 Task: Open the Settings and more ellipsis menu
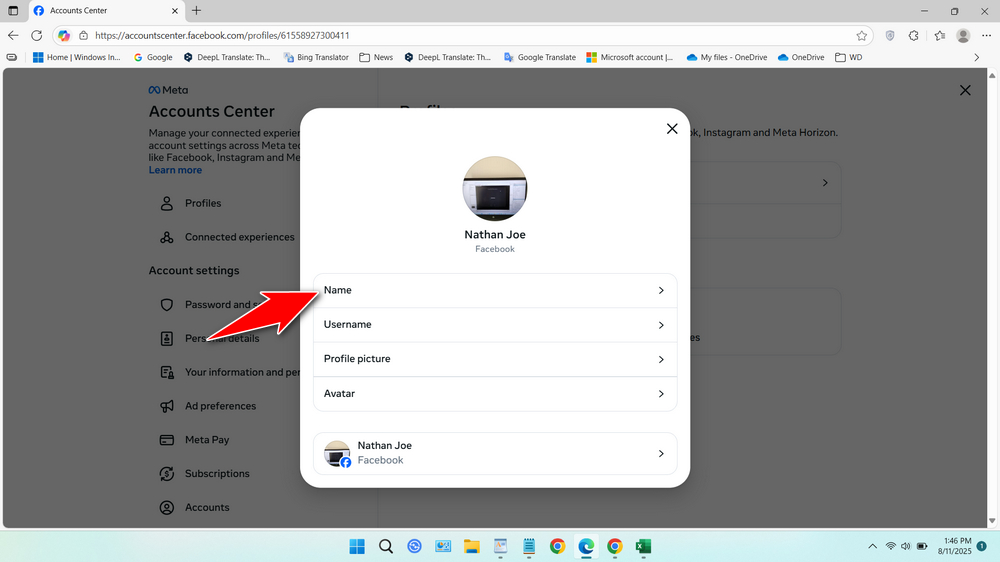point(987,36)
